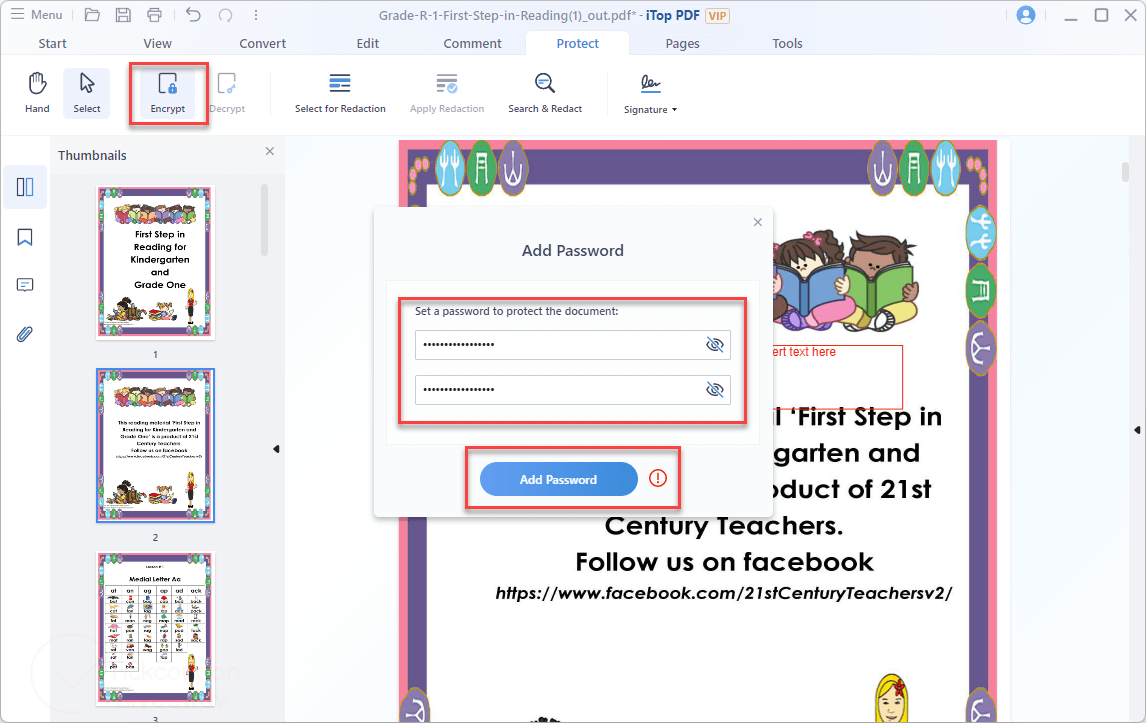
Task: Toggle the Thumbnails sidebar panel icon
Action: coord(25,187)
